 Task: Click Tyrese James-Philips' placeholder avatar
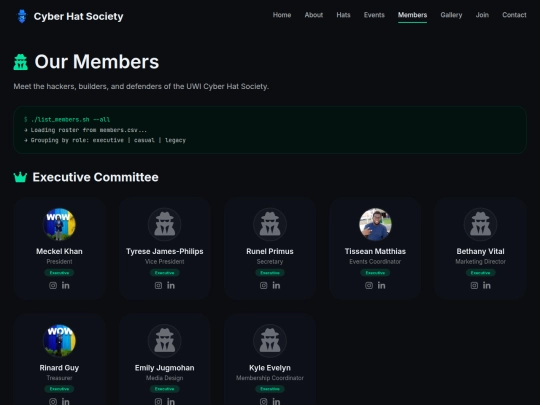pyautogui.click(x=165, y=224)
